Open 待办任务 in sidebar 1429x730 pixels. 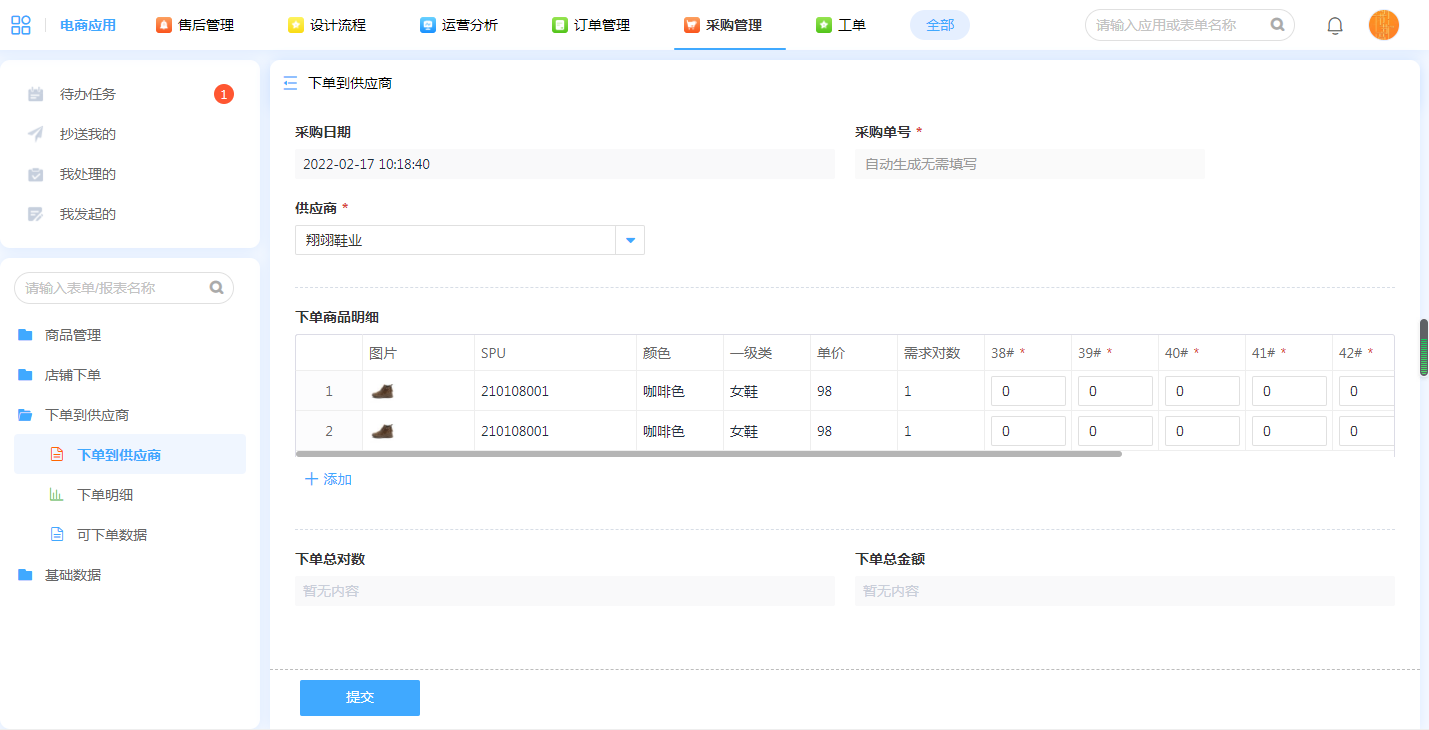coord(88,94)
